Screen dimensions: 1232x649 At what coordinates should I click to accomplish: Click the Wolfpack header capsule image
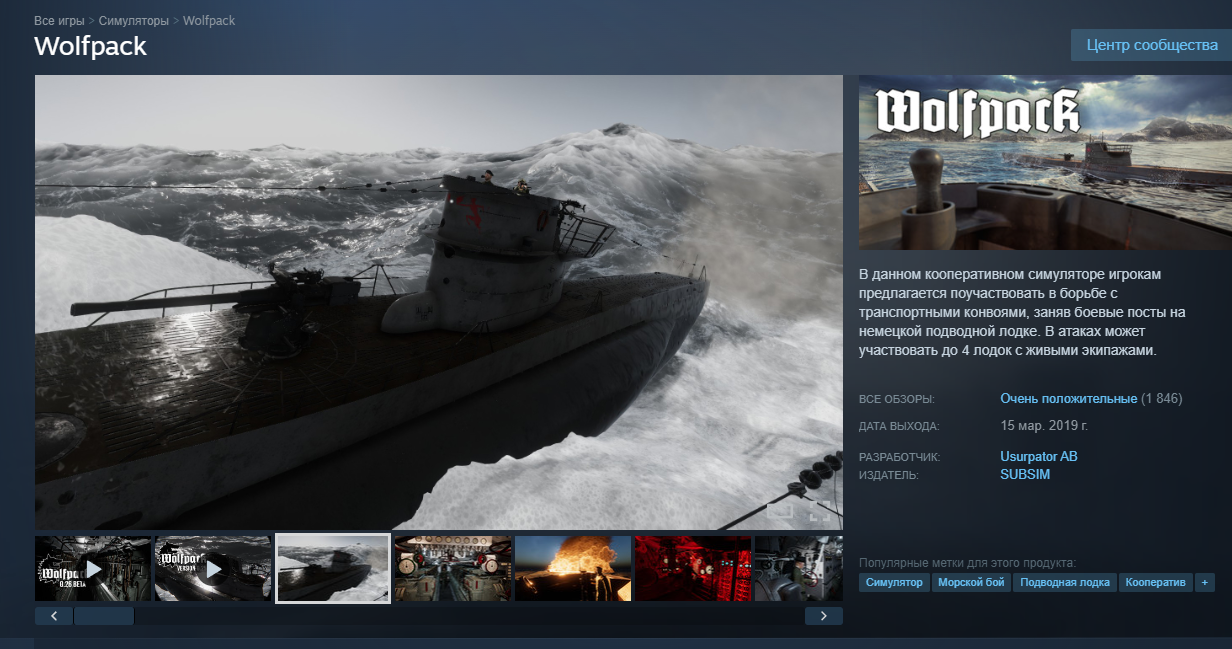click(1045, 162)
